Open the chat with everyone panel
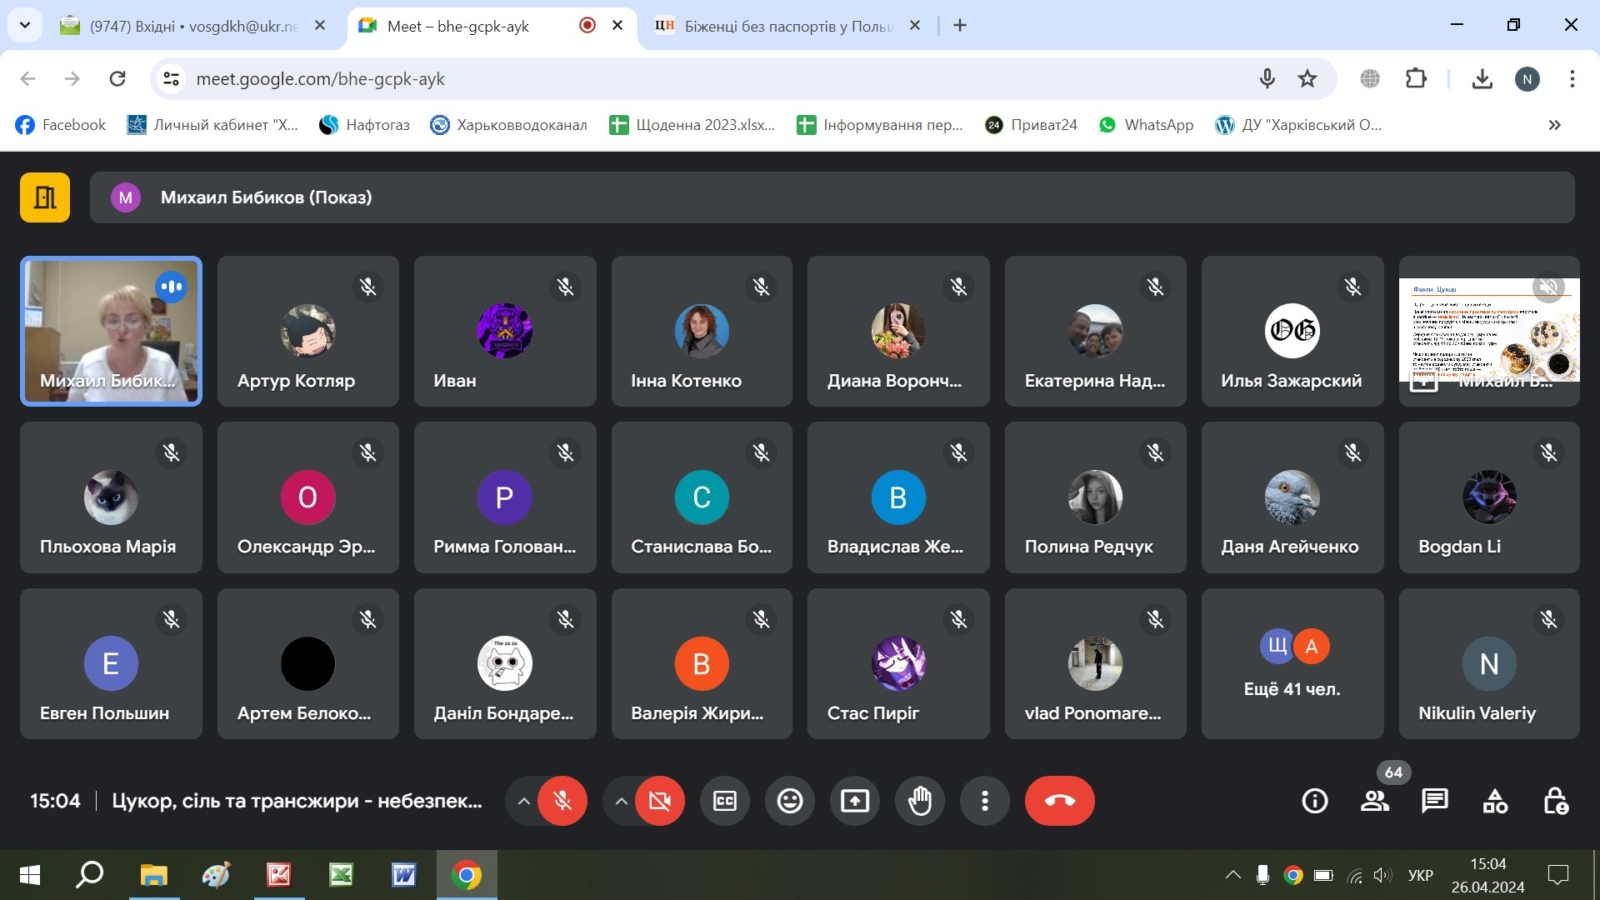1600x900 pixels. tap(1435, 801)
